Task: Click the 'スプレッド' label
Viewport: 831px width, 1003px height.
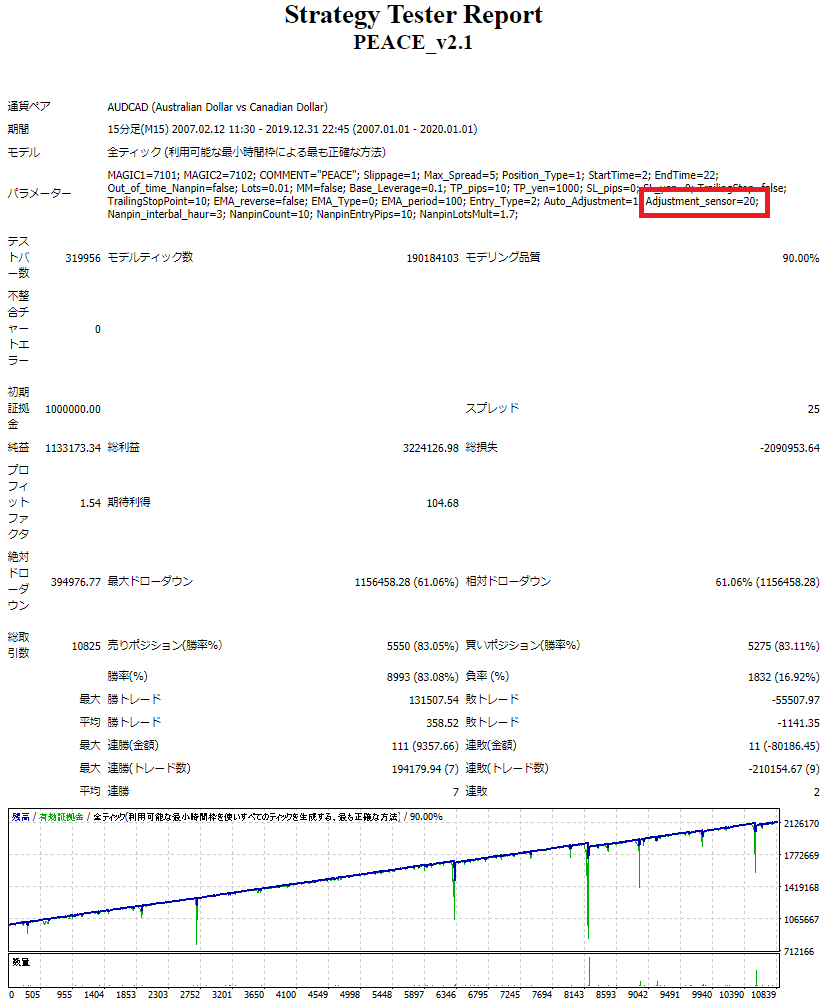Action: 492,408
